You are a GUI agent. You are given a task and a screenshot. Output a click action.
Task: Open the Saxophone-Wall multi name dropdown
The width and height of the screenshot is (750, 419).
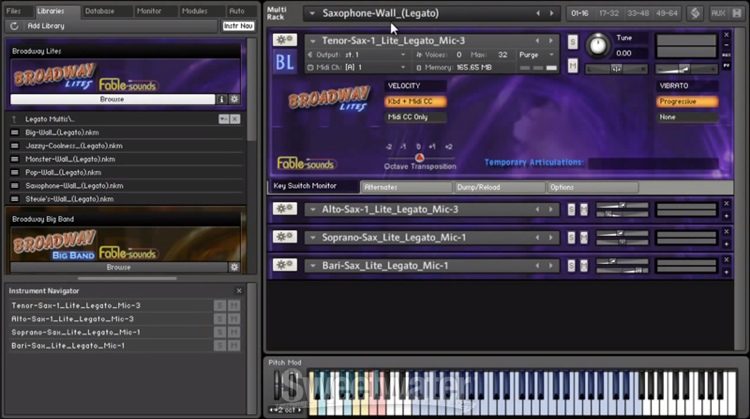[312, 13]
